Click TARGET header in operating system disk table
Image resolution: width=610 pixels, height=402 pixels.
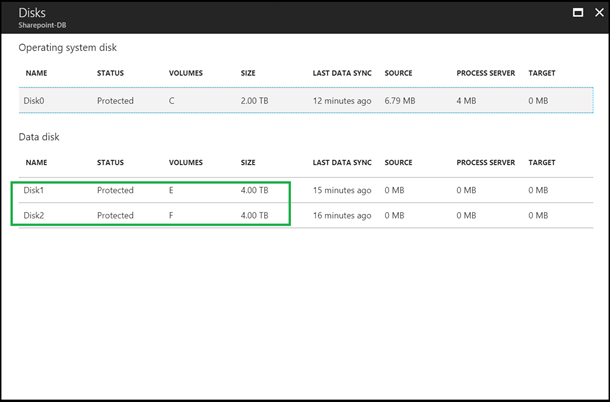click(x=542, y=73)
